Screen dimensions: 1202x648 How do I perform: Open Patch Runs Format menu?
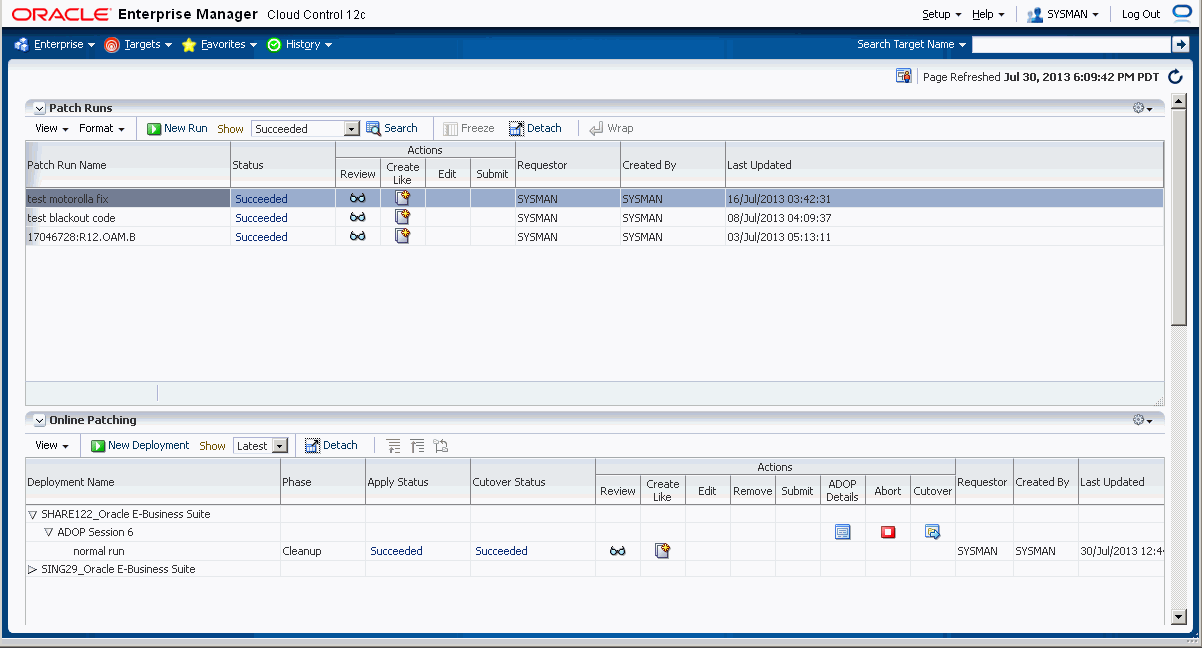pos(102,128)
